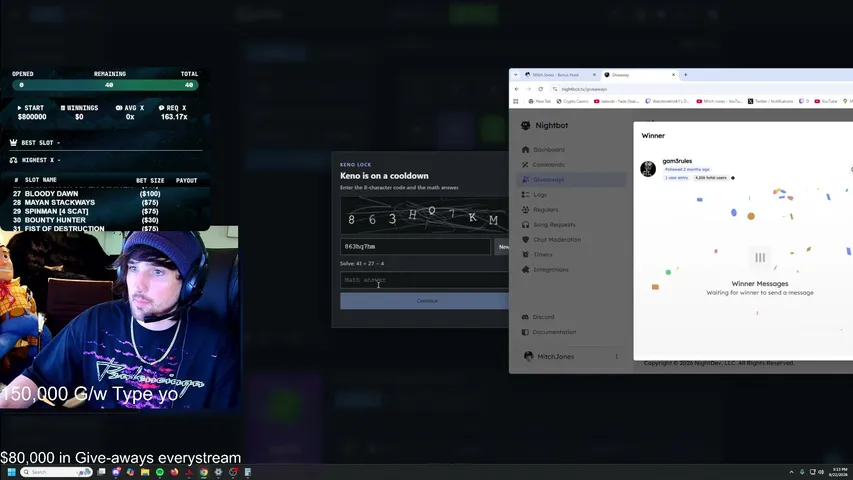Select Song Requests headphones icon

pos(526,224)
